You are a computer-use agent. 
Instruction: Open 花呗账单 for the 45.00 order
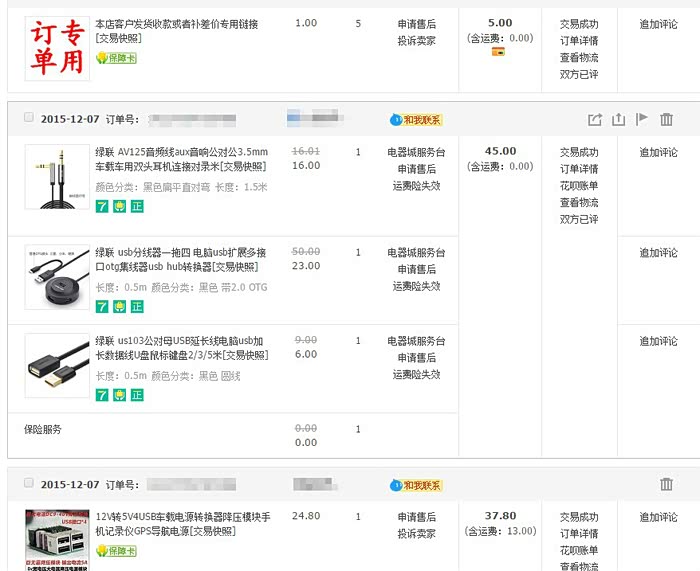[x=579, y=186]
